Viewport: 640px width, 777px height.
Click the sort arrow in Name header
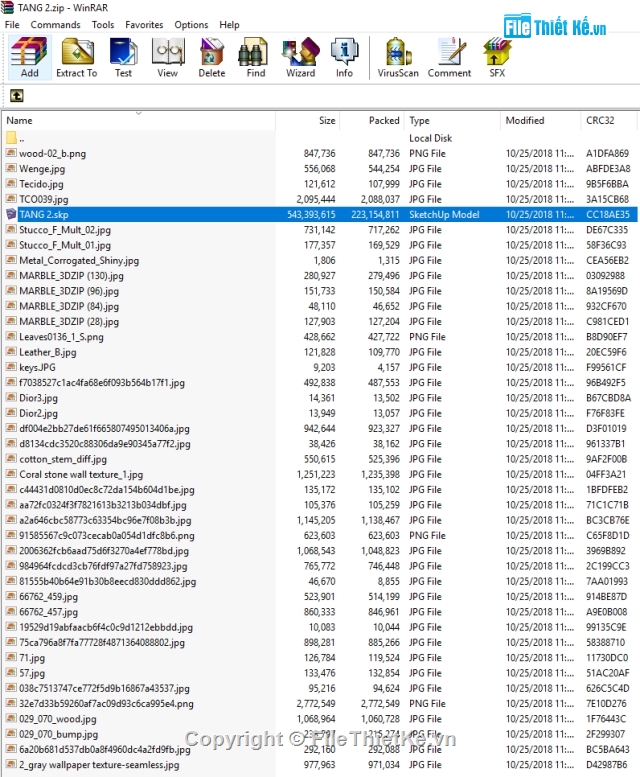coord(139,114)
